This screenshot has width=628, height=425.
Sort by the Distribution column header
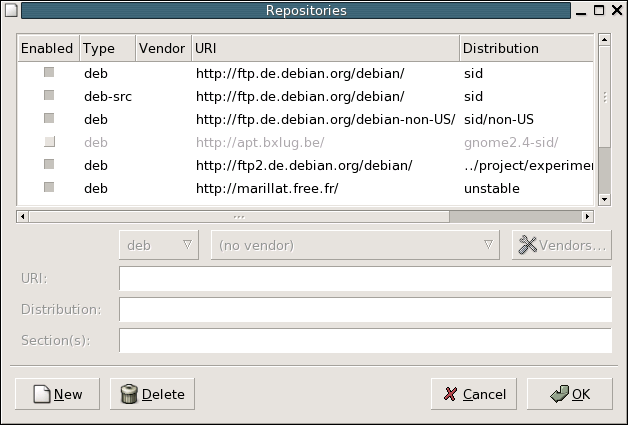point(526,48)
